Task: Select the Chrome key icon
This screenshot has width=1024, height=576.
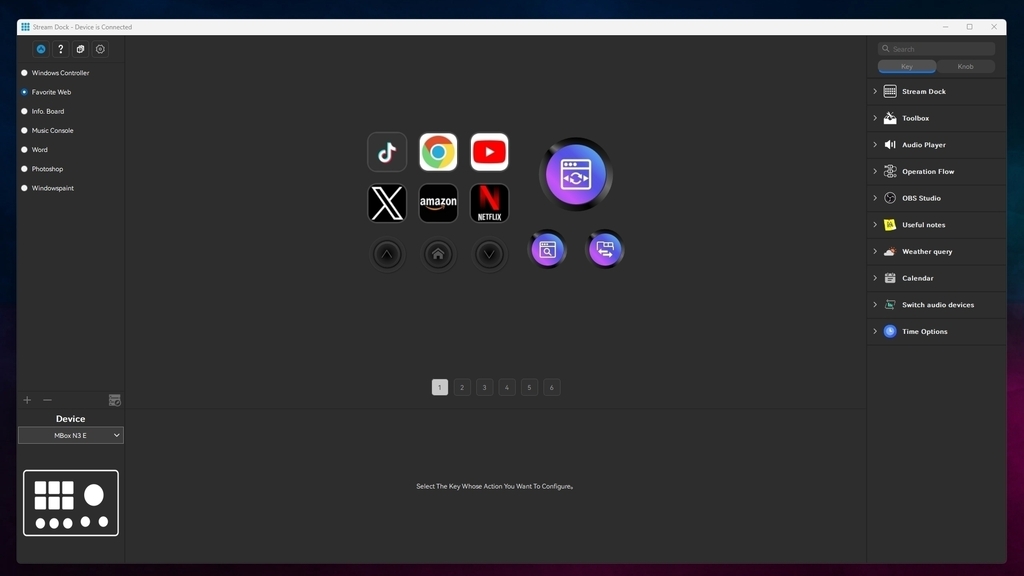Action: [x=438, y=152]
